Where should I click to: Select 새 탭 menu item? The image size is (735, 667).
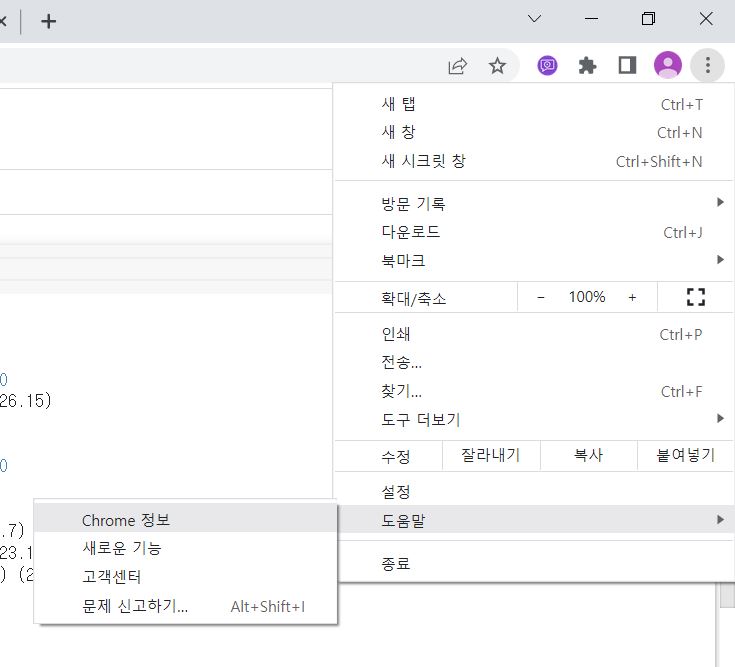coord(534,104)
